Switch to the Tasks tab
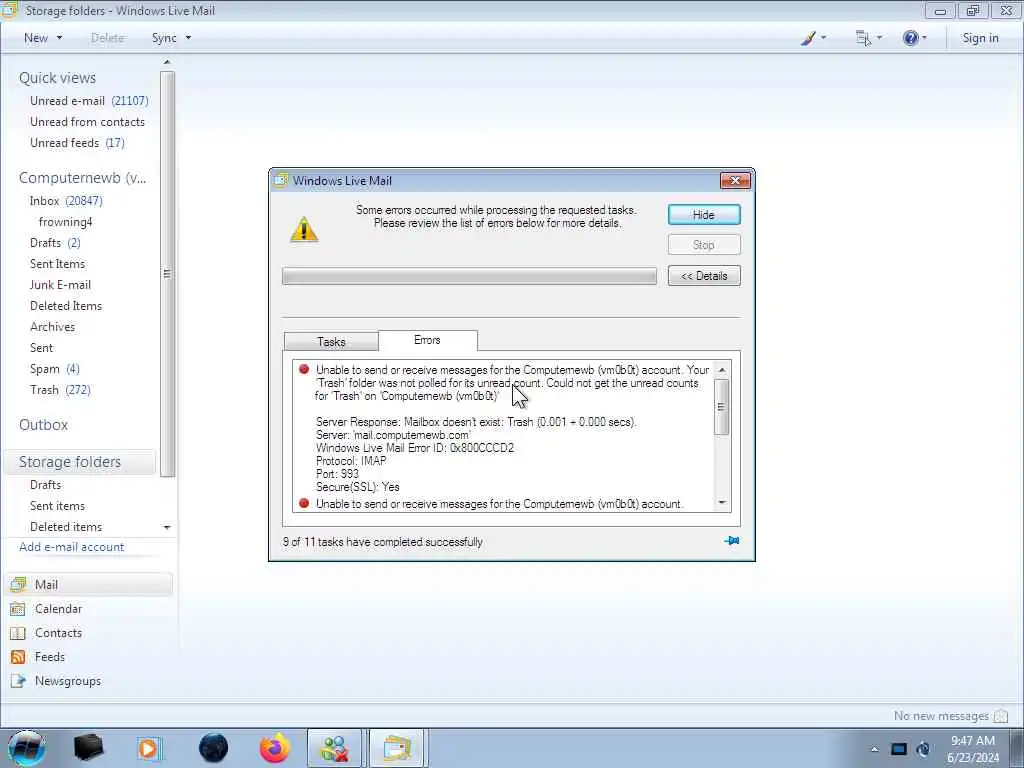Viewport: 1024px width, 768px height. (331, 342)
